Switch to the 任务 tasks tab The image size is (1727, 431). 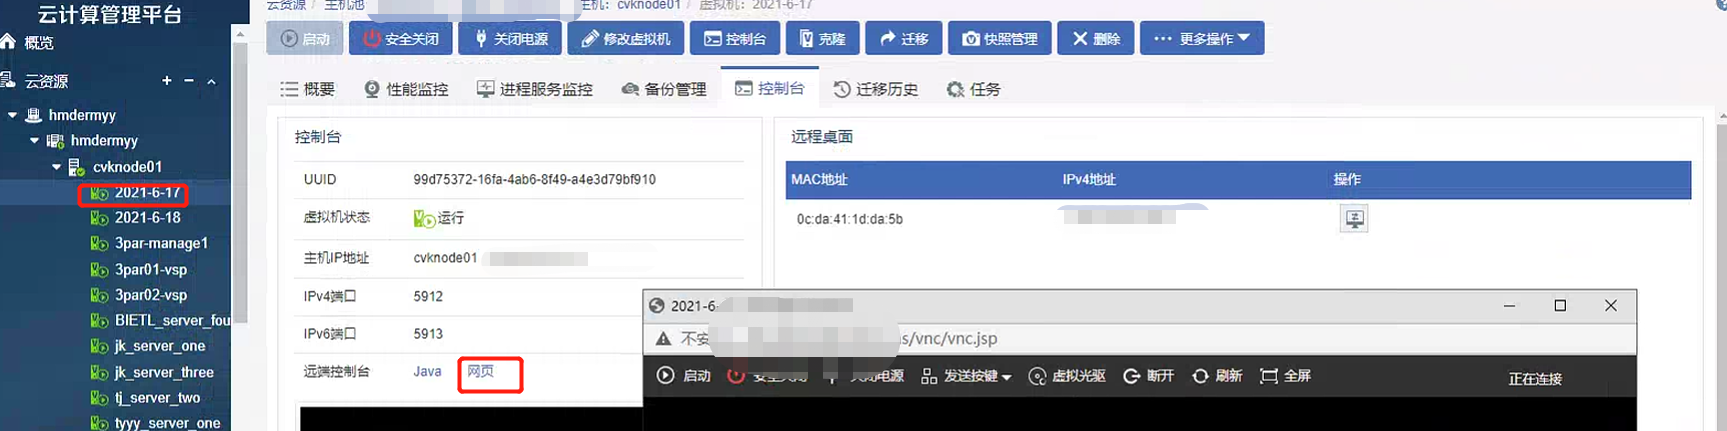973,89
